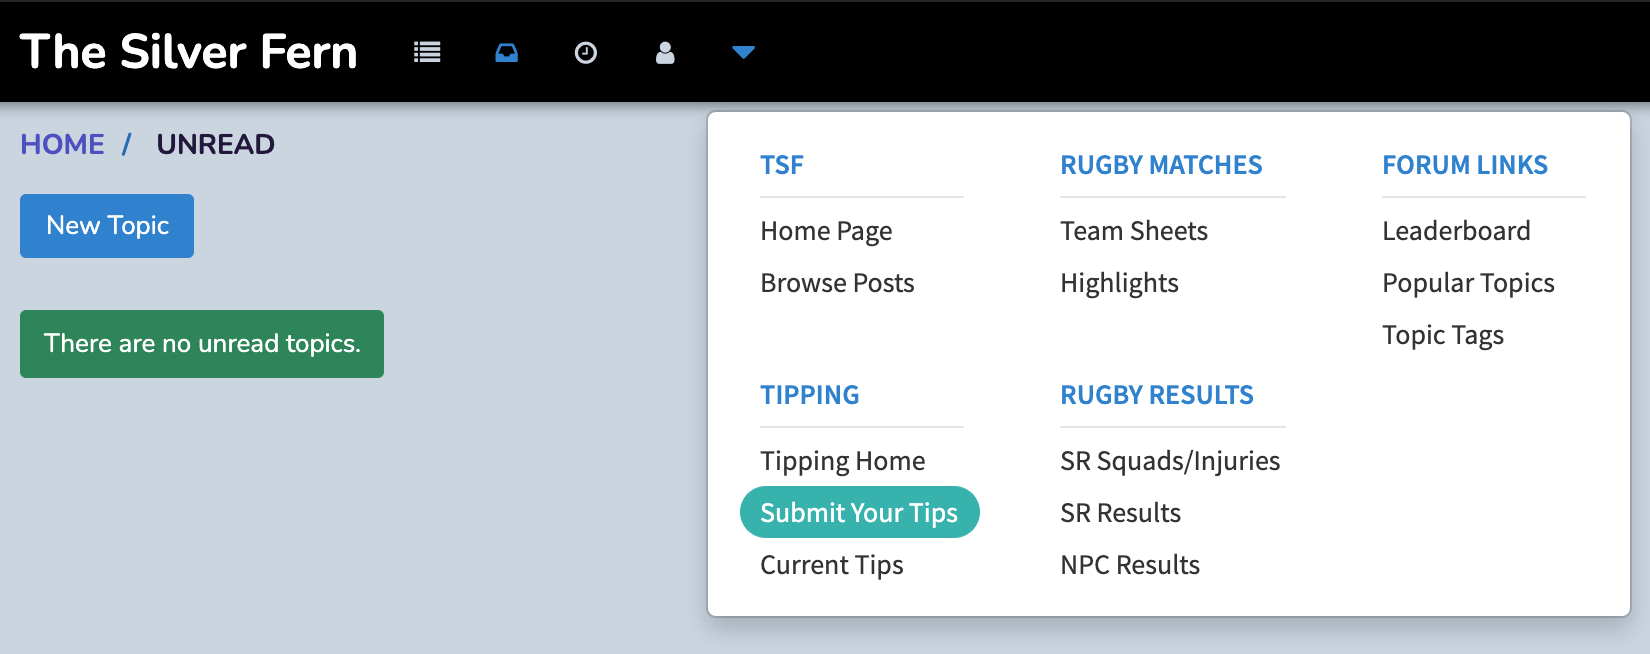
Task: Select SR Results menu item
Action: point(1120,513)
